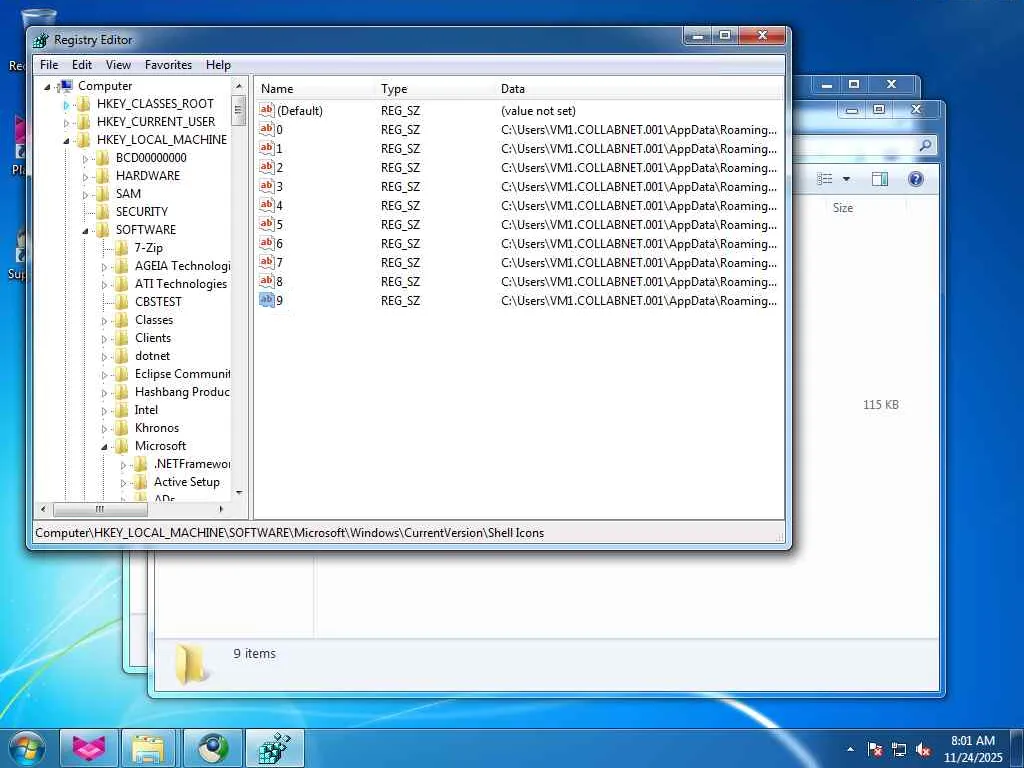Click the tree pane horizontal scroll-right arrow
1024x768 pixels.
(221, 509)
